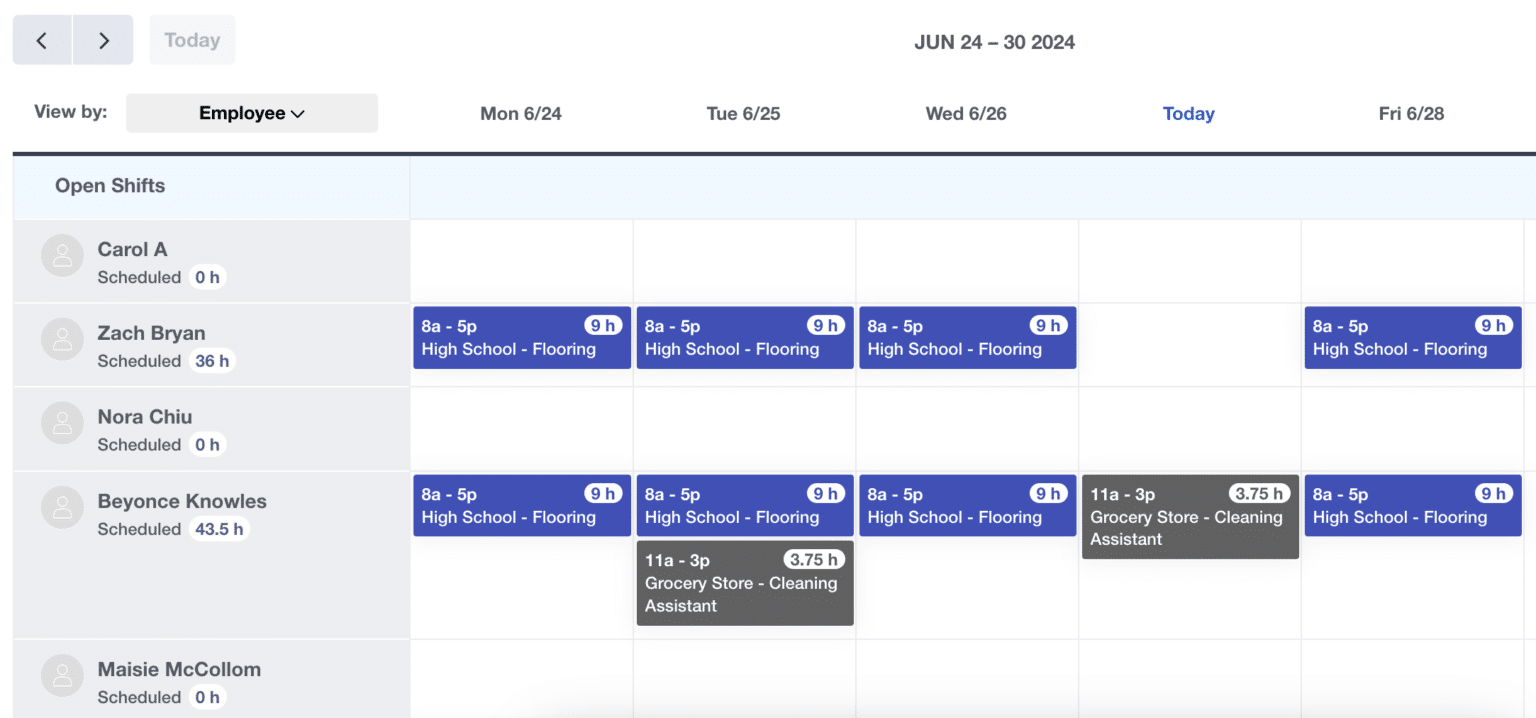Open Beyonce Knowles' profile avatar
This screenshot has width=1536, height=718.
62,508
